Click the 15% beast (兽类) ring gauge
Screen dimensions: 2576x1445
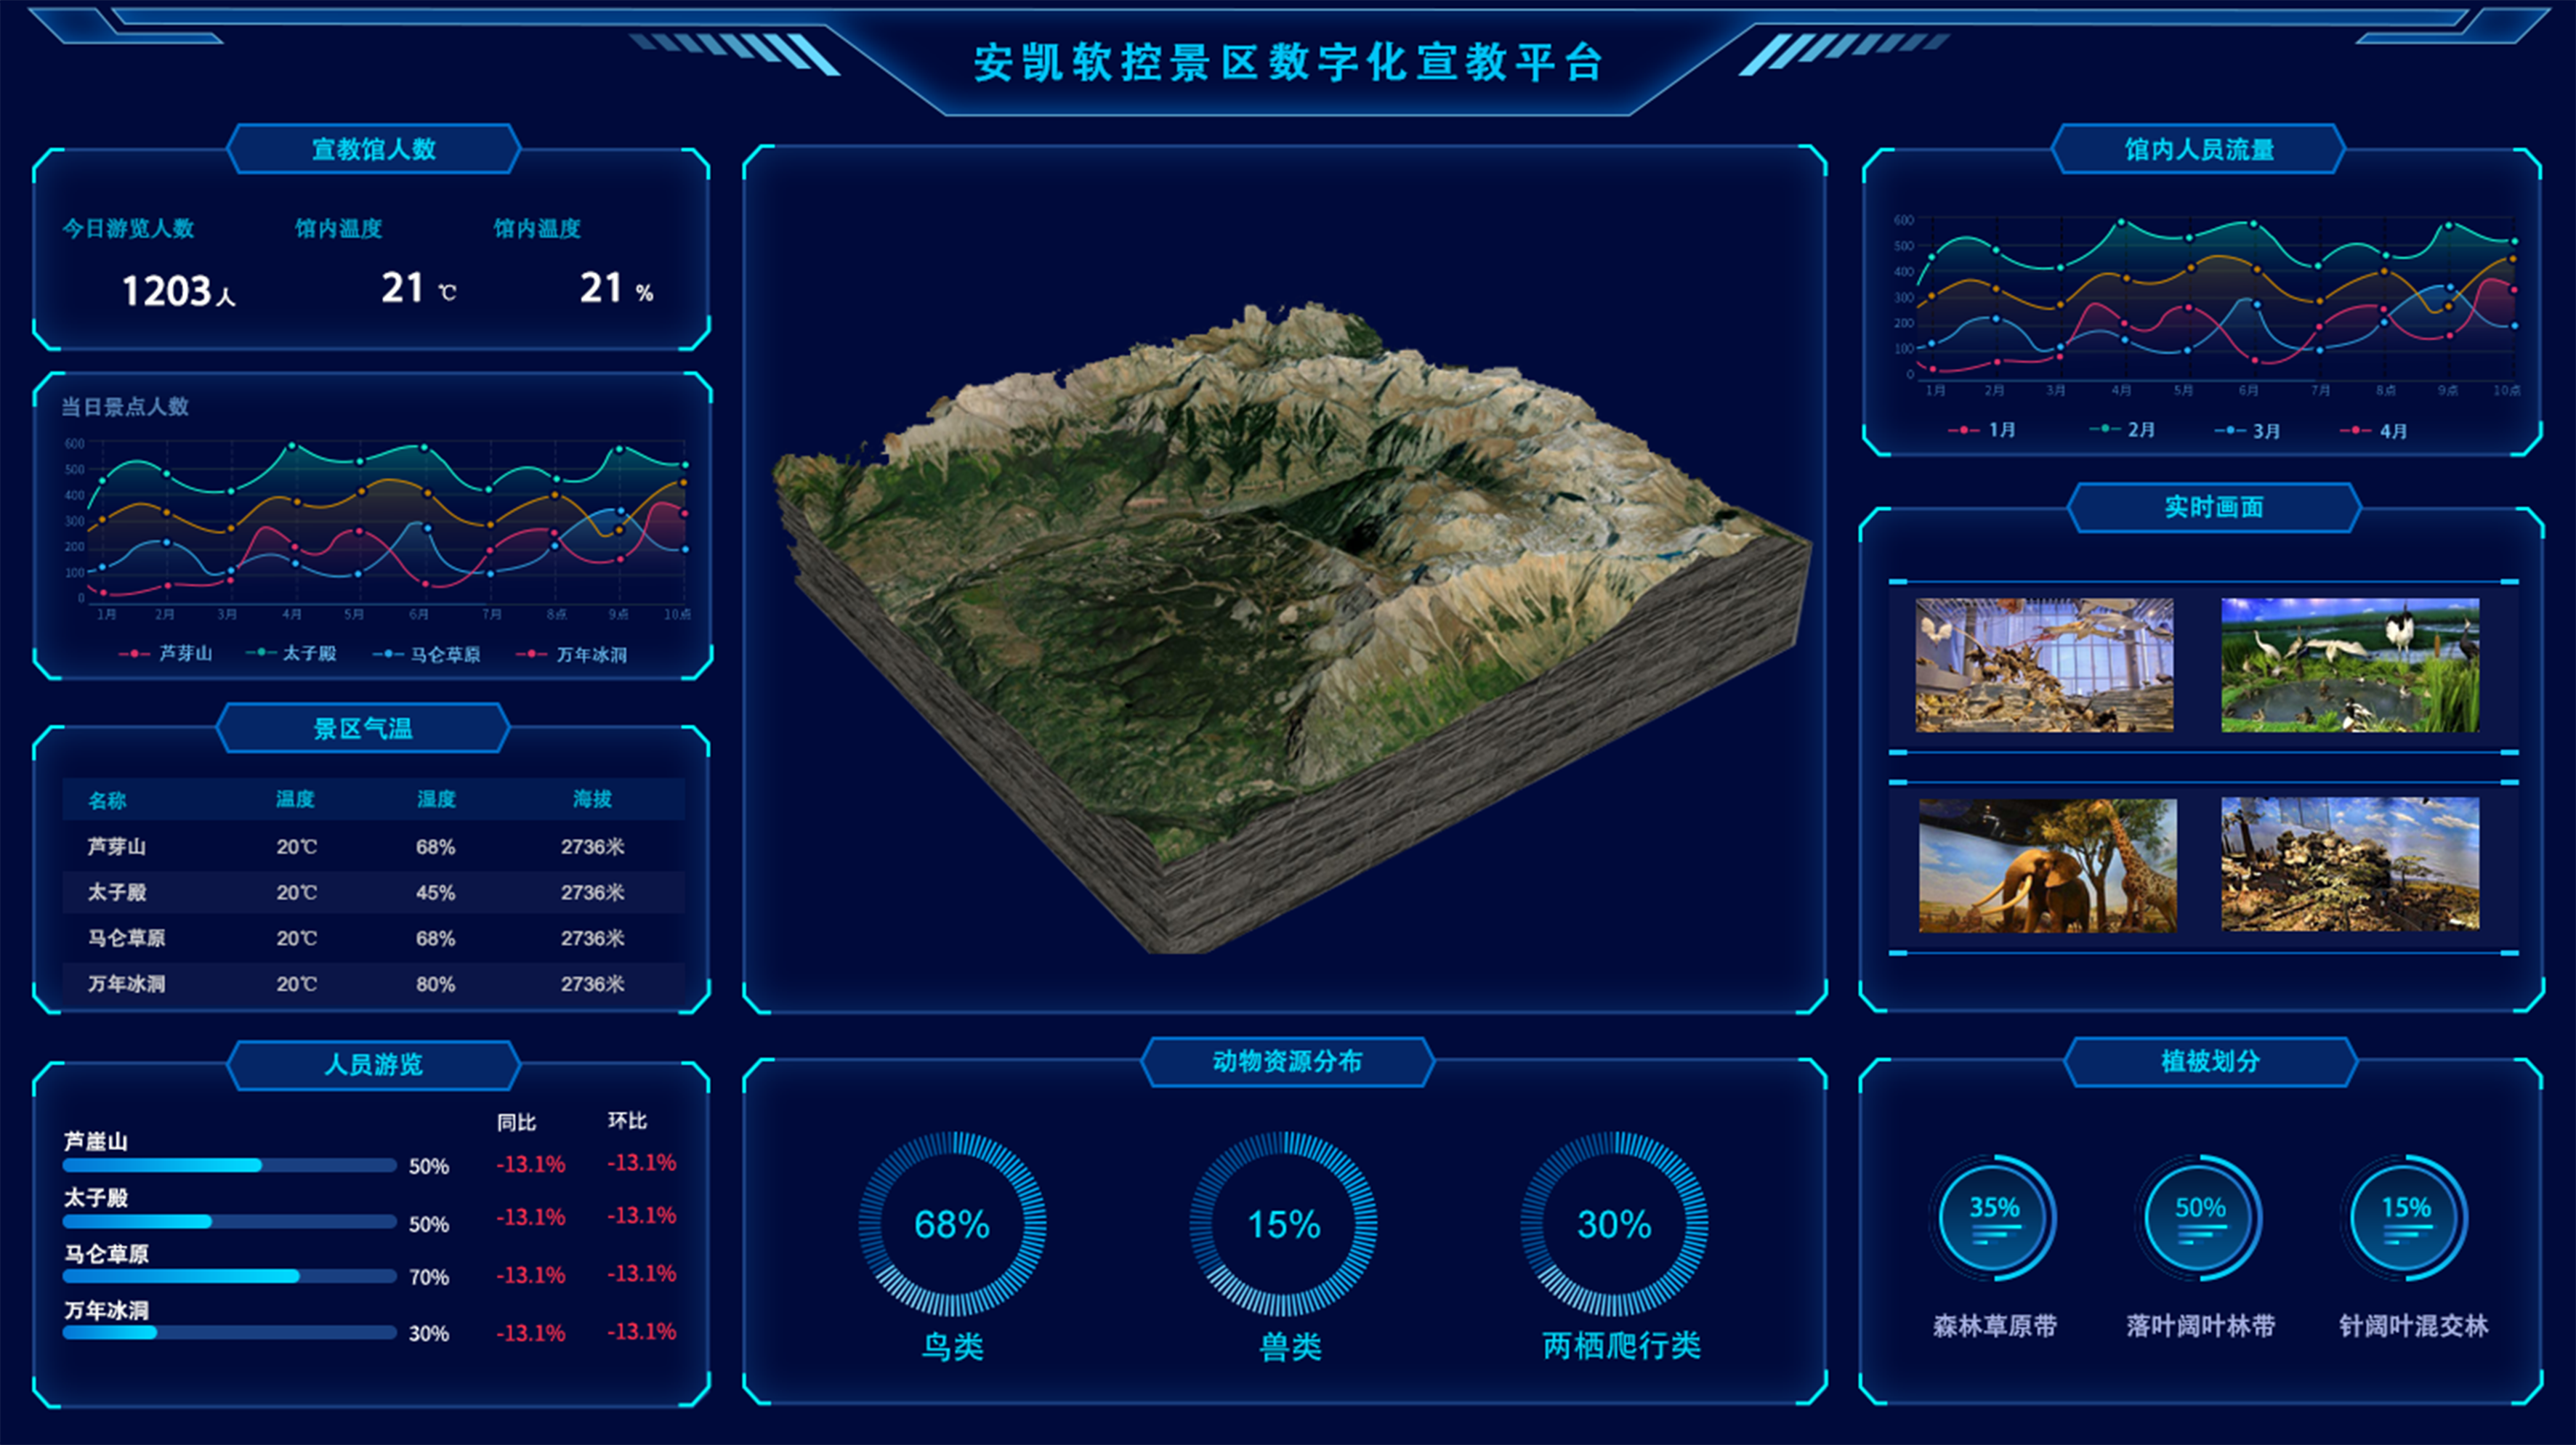pos(1283,1224)
